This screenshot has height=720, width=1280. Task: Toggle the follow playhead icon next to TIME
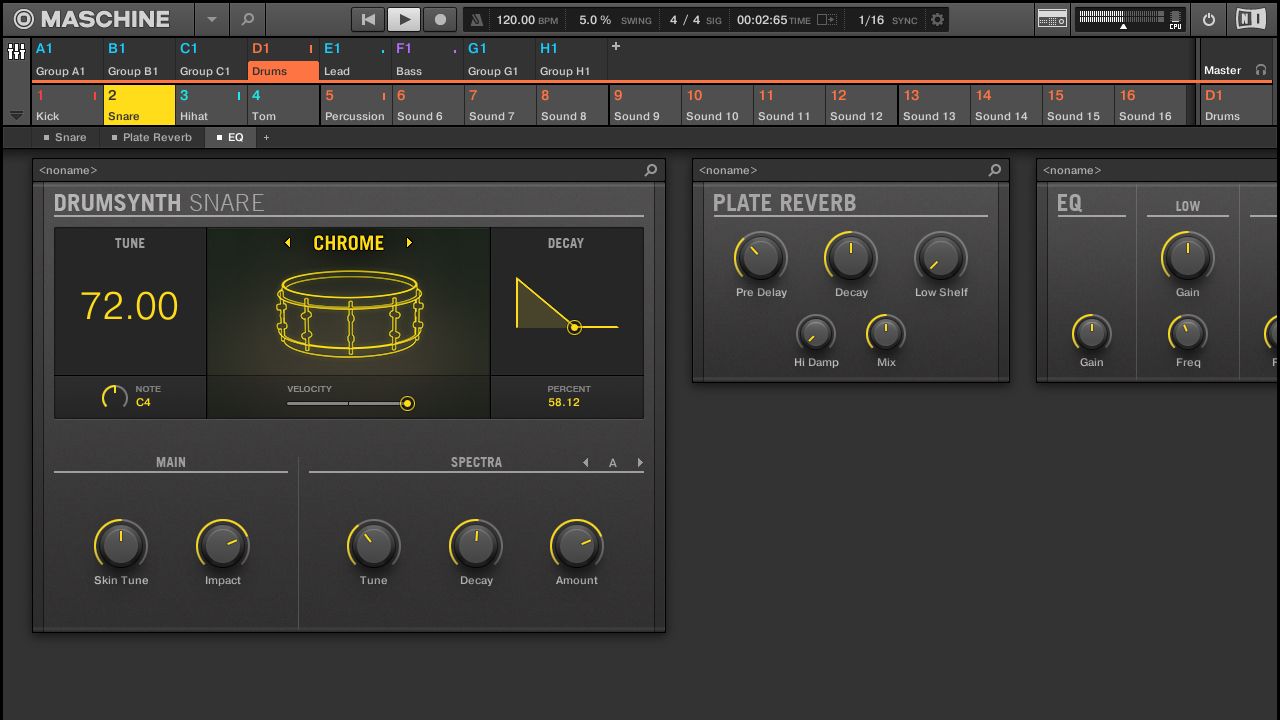[x=827, y=20]
